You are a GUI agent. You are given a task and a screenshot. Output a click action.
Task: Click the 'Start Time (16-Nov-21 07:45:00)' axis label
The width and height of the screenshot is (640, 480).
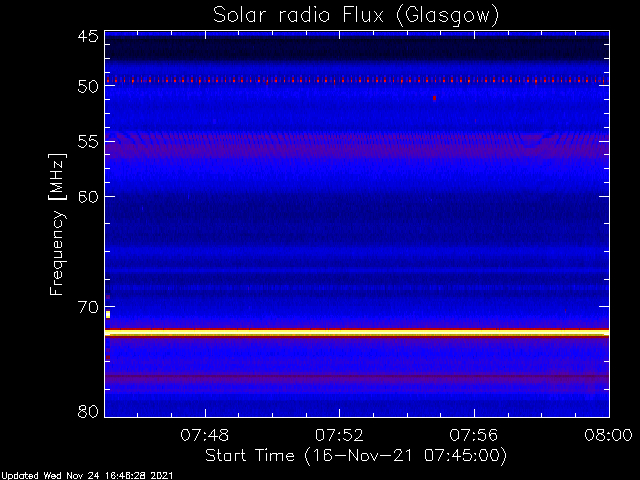(356, 455)
